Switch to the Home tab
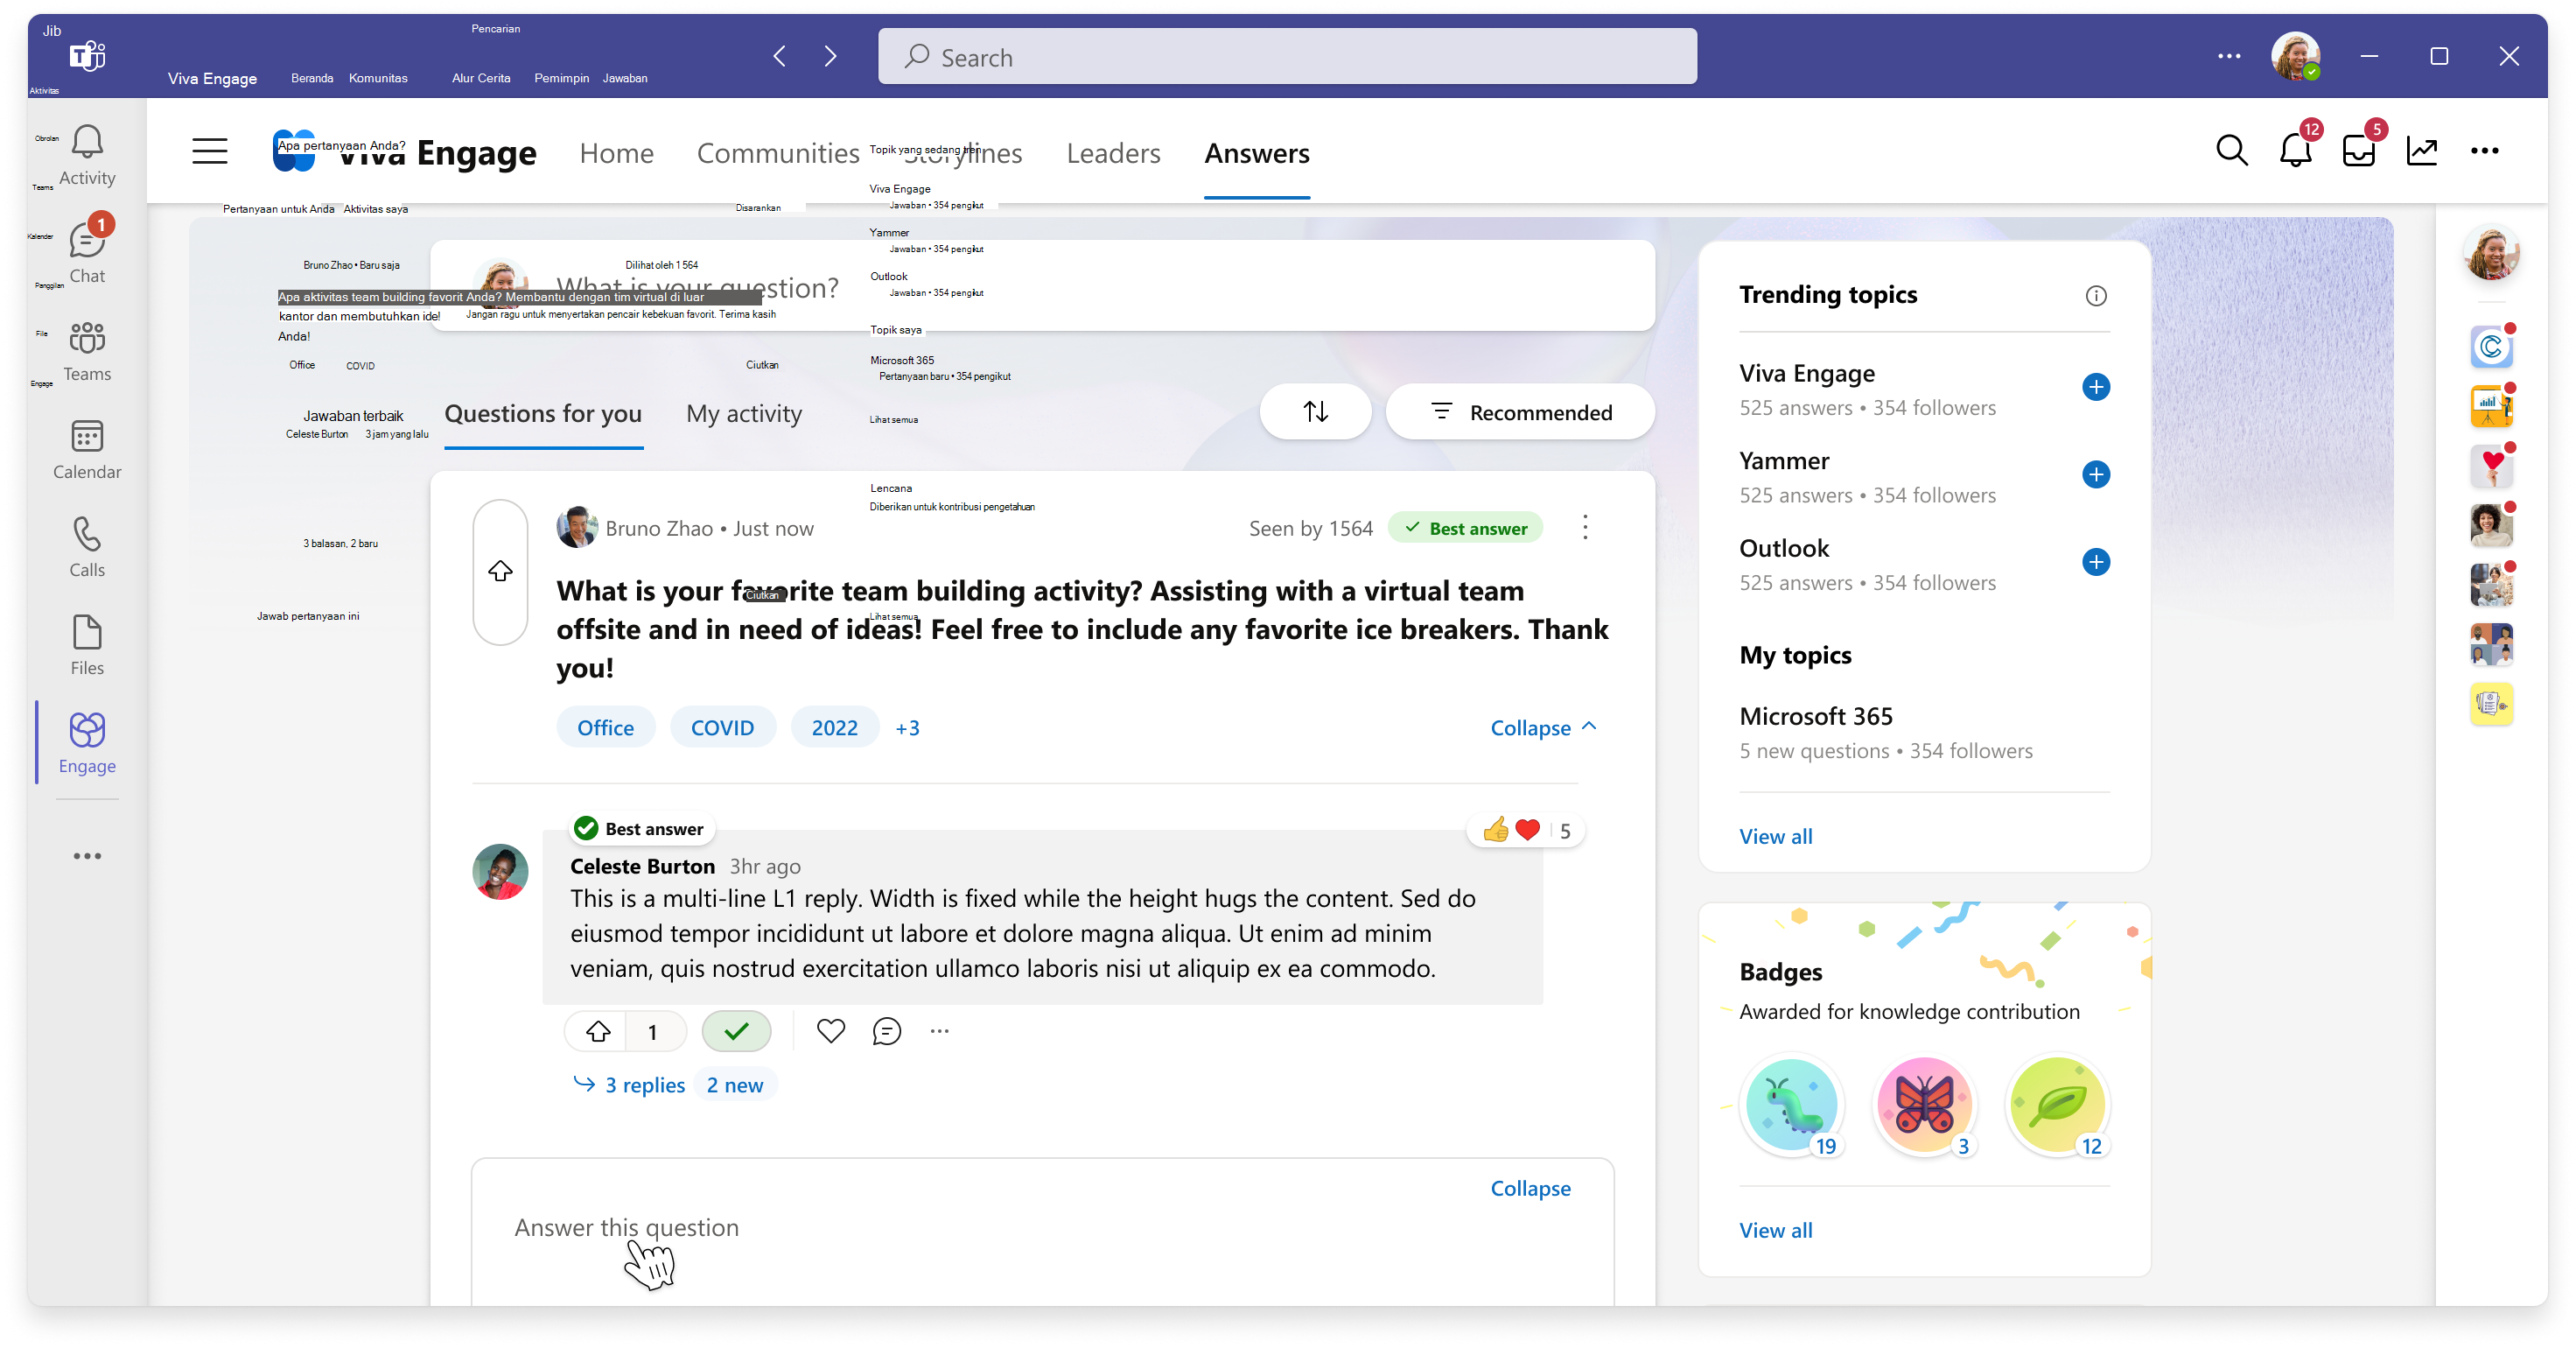 click(x=616, y=153)
